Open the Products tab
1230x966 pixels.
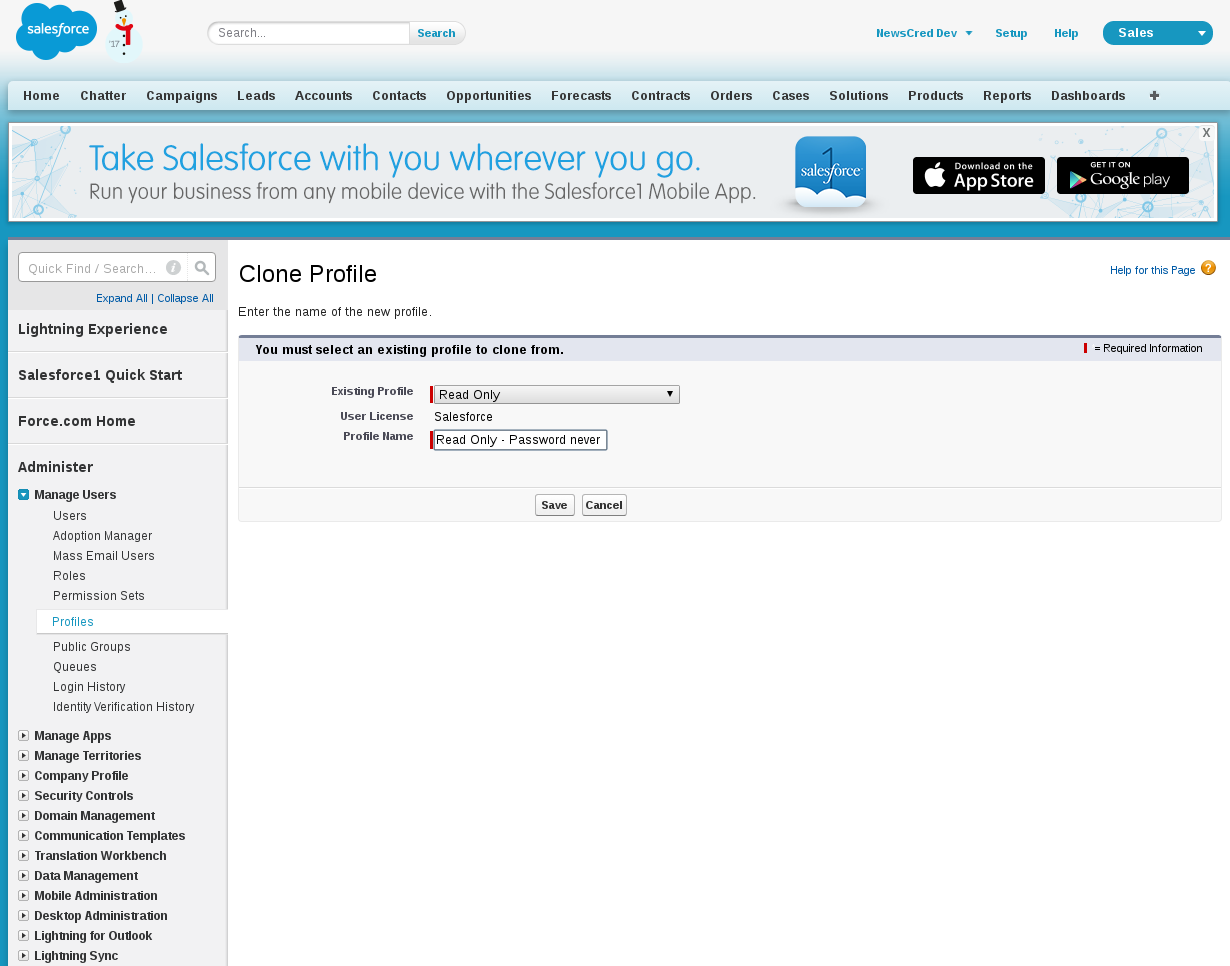tap(936, 96)
